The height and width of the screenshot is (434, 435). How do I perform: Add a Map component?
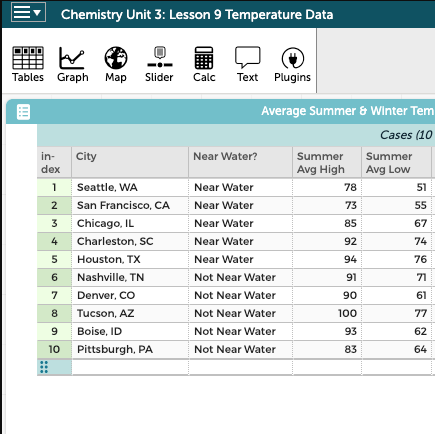click(116, 64)
